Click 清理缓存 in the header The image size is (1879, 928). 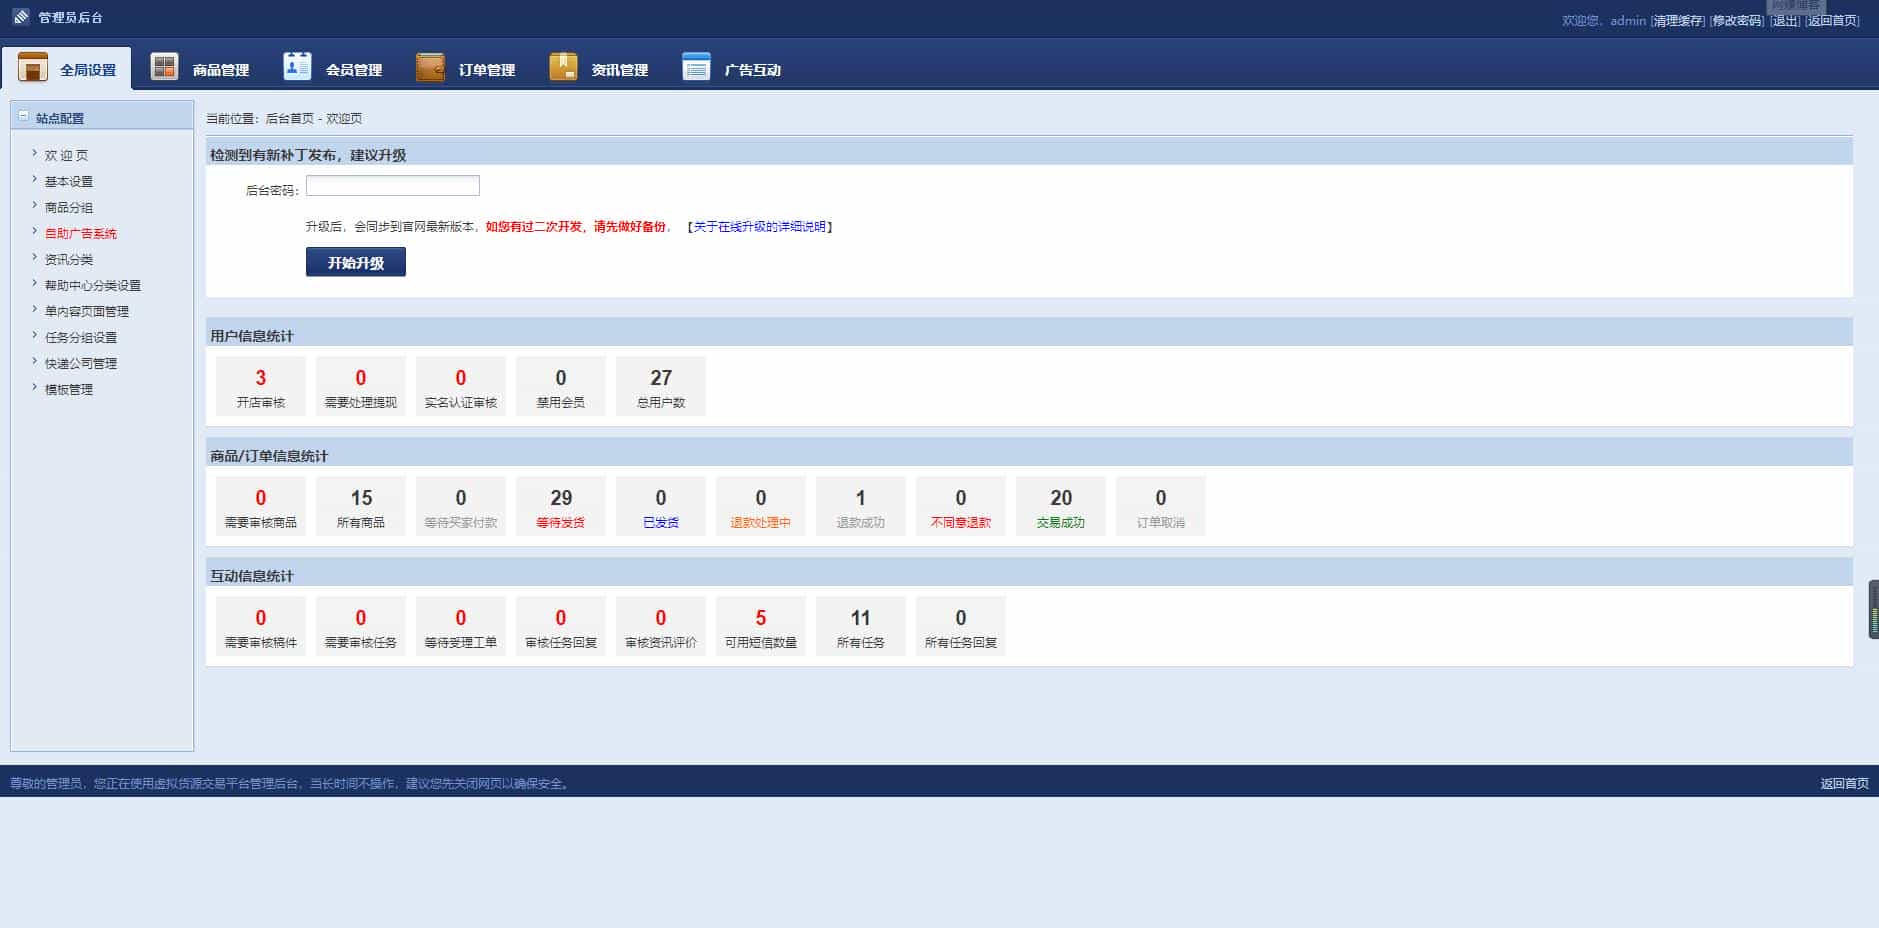point(1678,20)
